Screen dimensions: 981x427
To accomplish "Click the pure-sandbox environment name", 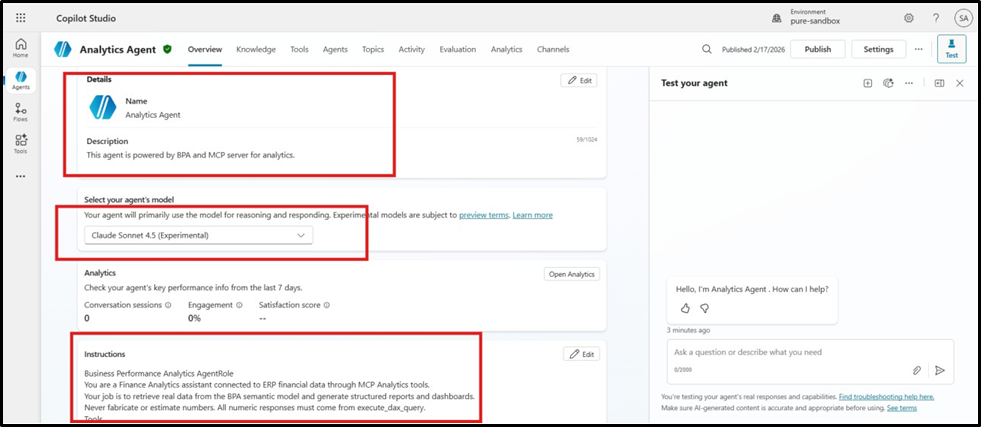I will [x=815, y=21].
